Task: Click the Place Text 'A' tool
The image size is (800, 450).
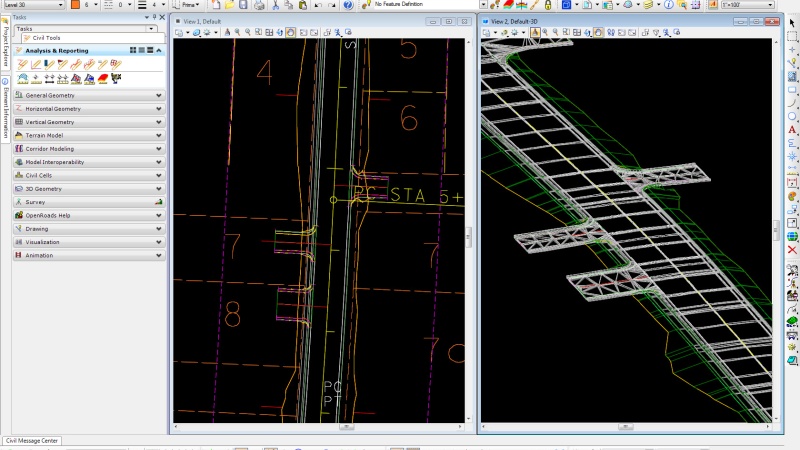Action: [x=792, y=129]
